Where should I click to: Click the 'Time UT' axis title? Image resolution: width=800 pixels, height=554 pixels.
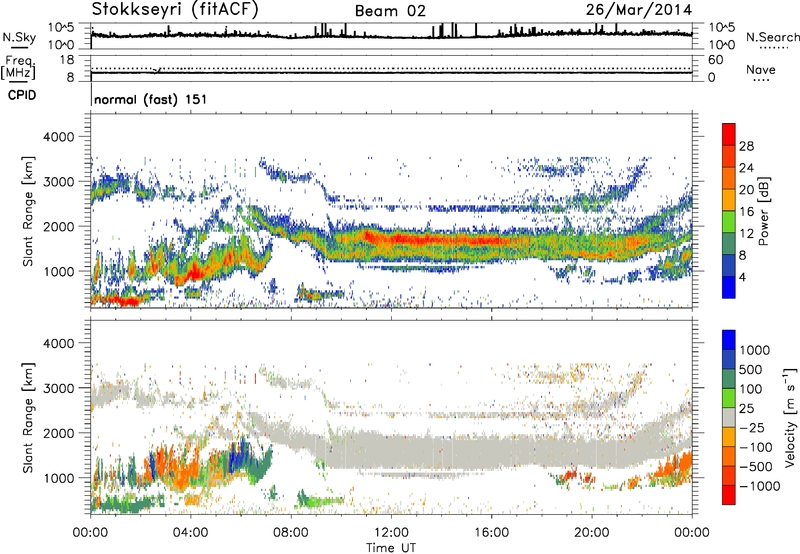(391, 548)
